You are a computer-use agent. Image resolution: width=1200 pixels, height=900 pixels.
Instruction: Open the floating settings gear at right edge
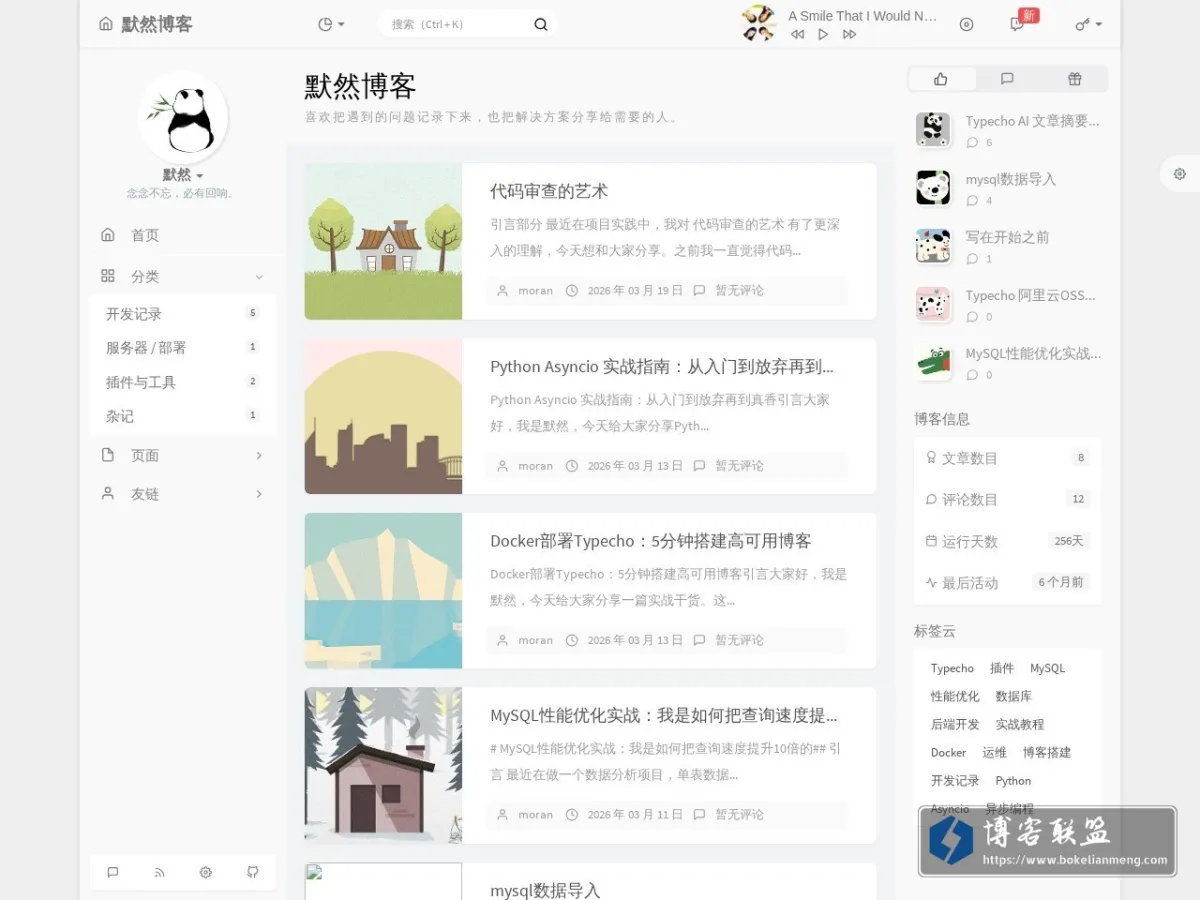[x=1180, y=174]
